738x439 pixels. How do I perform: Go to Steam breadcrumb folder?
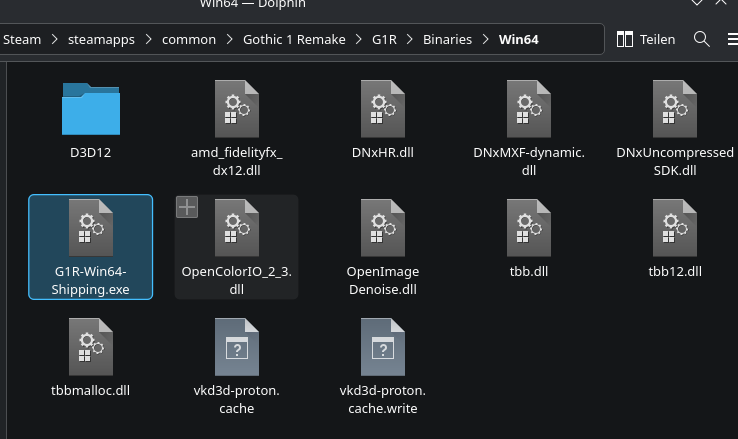(22, 40)
